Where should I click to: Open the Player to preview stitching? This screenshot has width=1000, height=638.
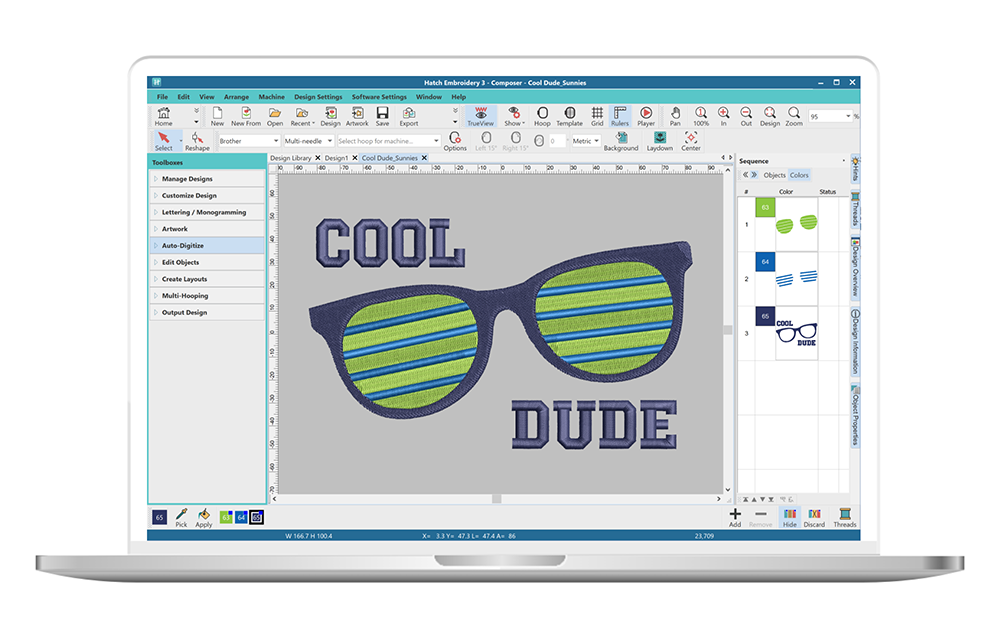click(647, 115)
